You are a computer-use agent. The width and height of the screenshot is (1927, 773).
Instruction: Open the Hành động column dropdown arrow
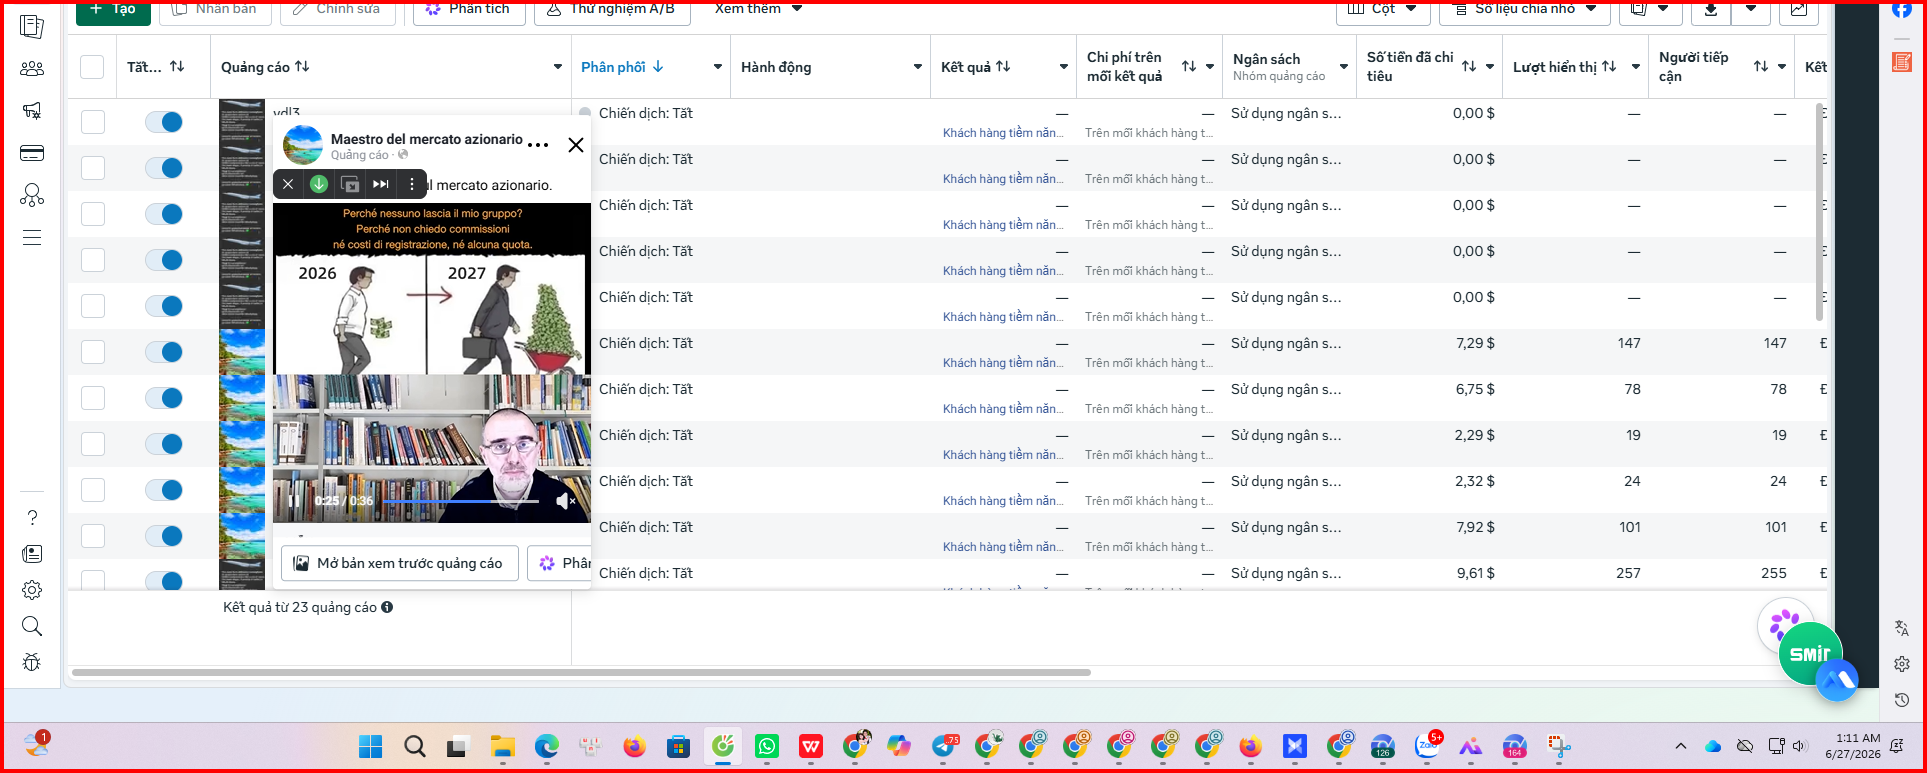pos(918,67)
